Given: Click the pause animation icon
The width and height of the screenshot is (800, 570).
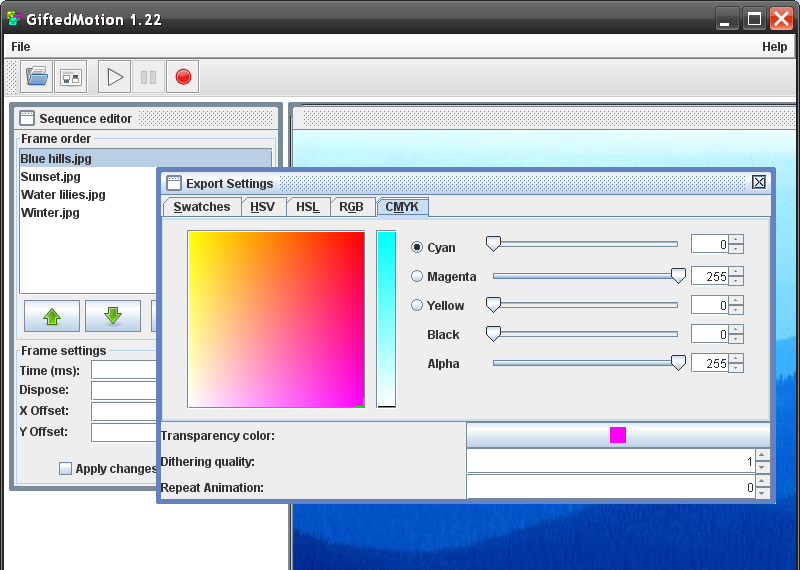Looking at the screenshot, I should point(148,77).
